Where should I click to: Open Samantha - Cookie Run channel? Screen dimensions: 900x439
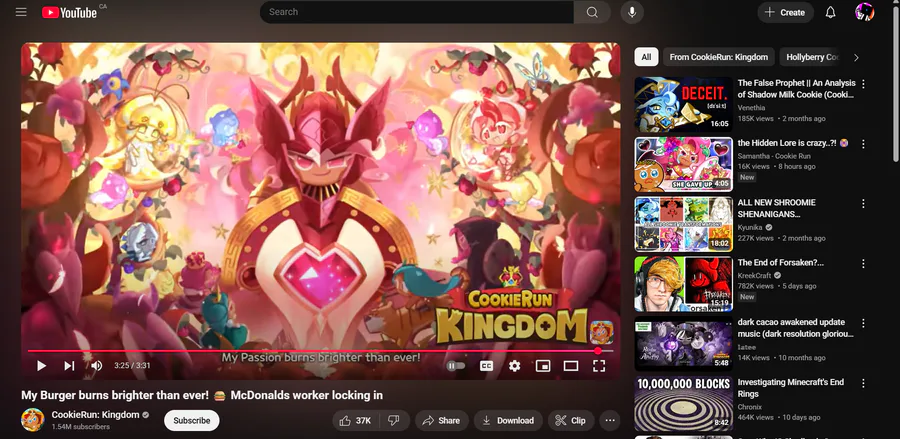click(774, 156)
